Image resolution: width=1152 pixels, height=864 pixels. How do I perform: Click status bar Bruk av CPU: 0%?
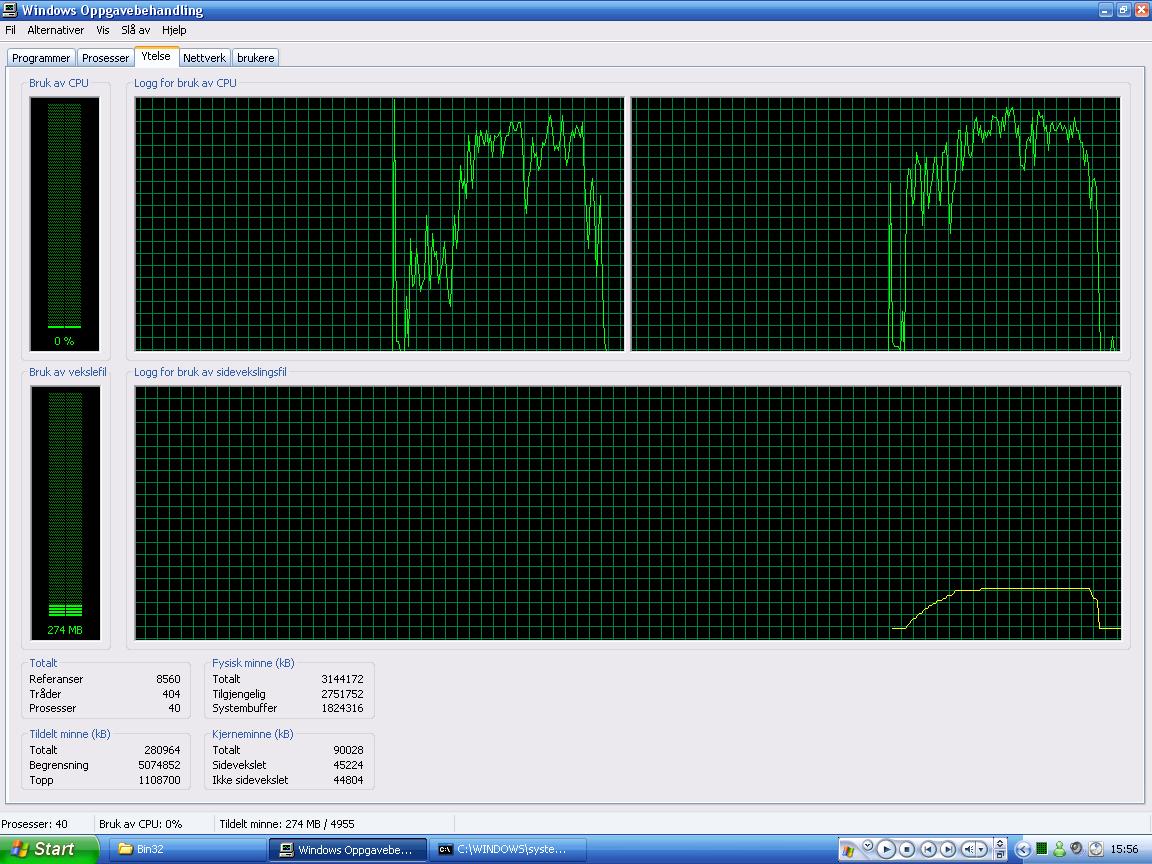point(140,824)
